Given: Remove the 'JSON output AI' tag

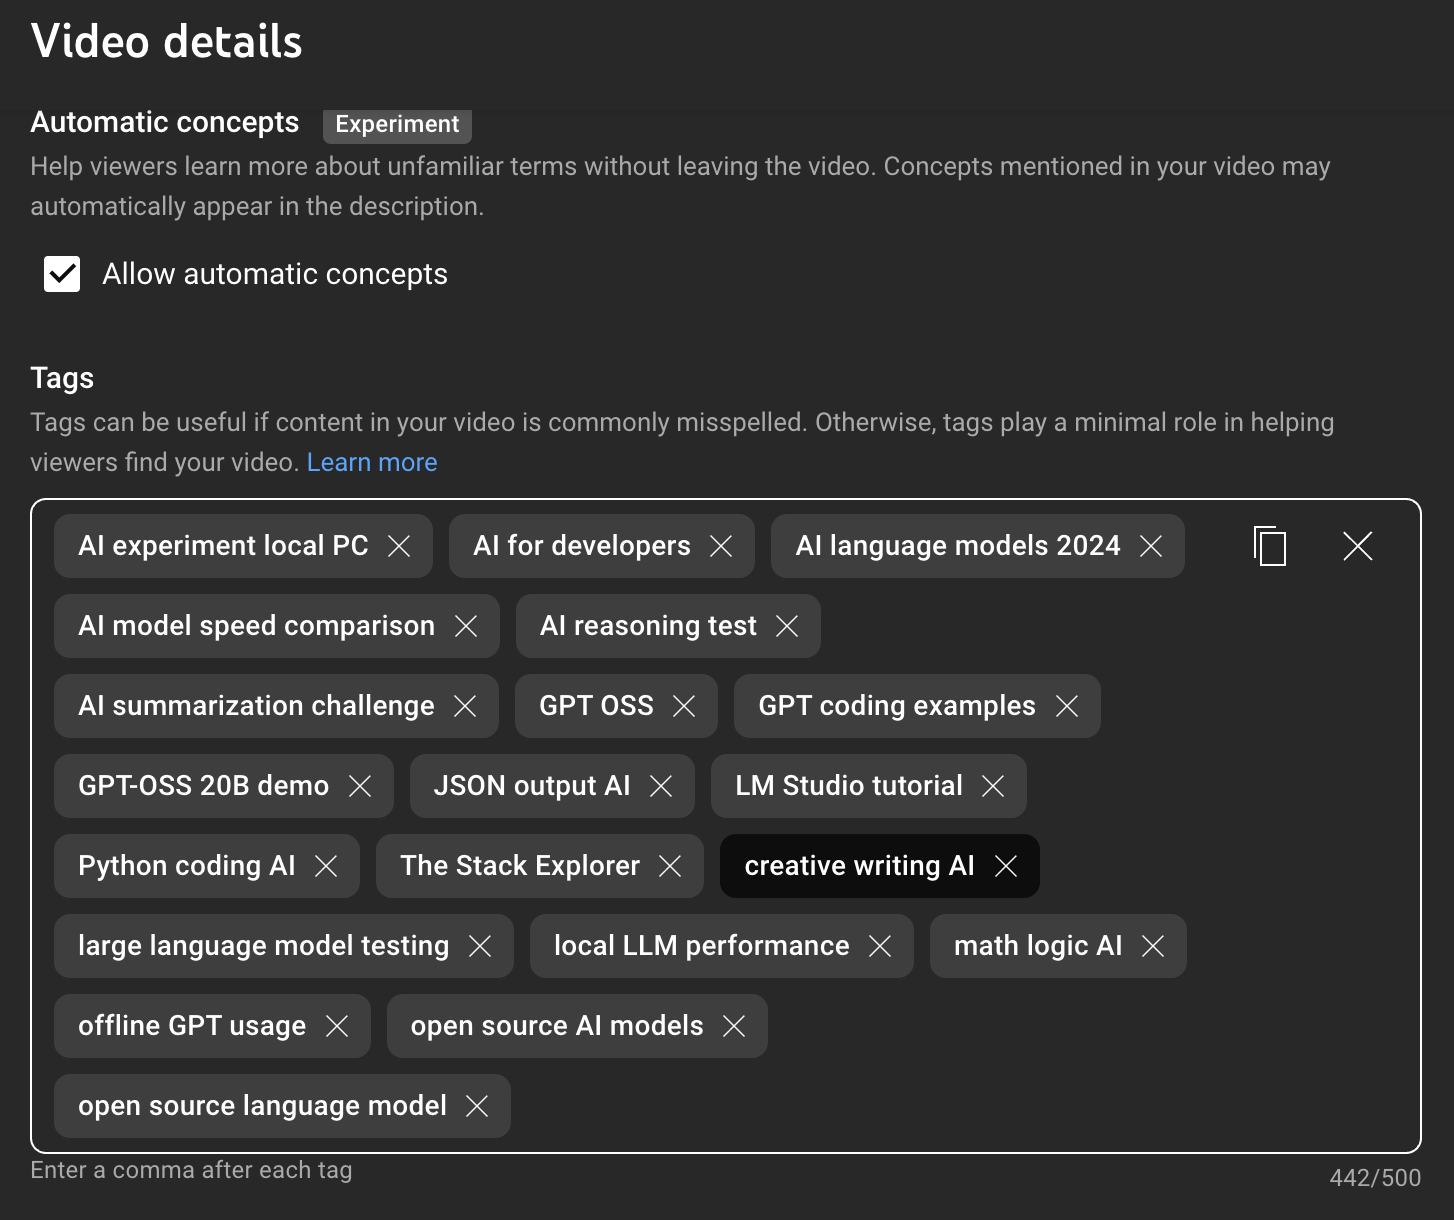Looking at the screenshot, I should tap(661, 786).
